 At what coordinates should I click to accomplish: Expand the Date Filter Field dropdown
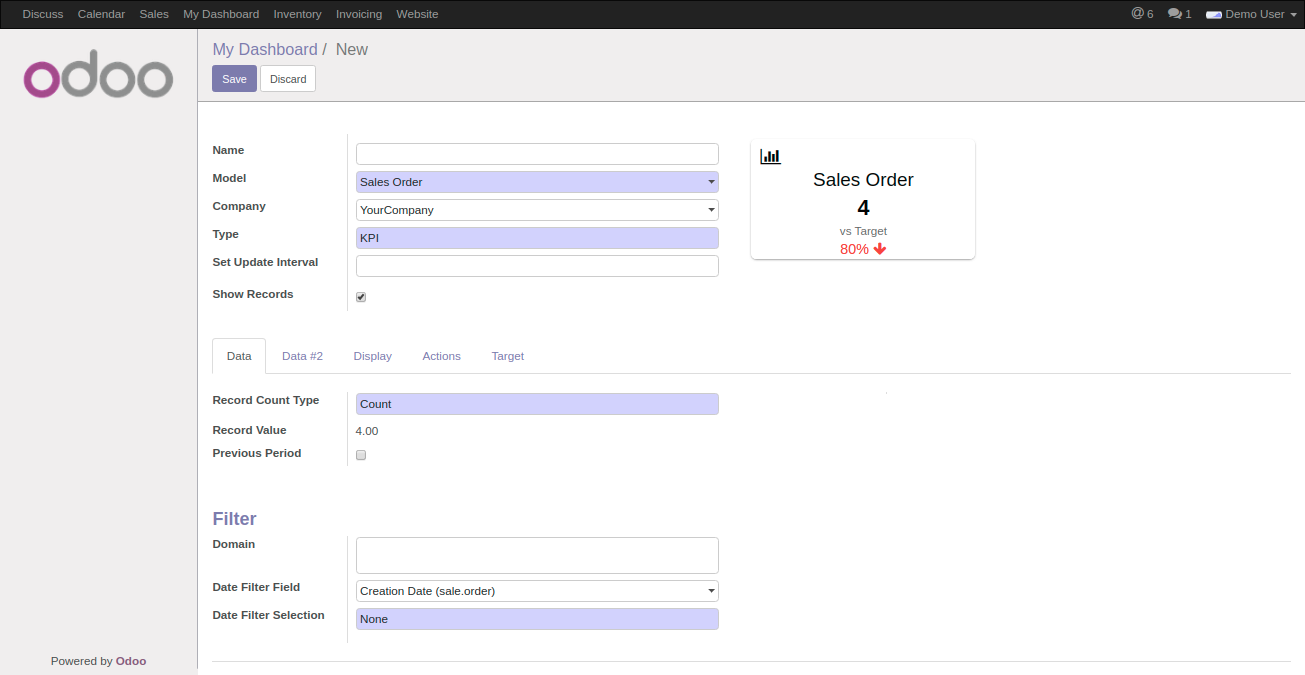(537, 591)
